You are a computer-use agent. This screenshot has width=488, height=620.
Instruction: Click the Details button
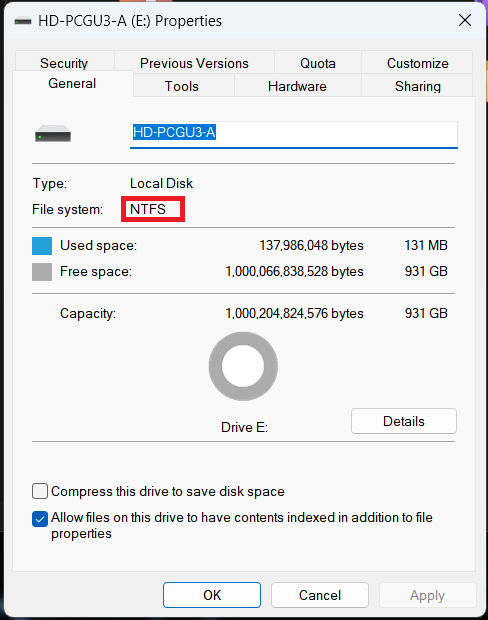404,421
